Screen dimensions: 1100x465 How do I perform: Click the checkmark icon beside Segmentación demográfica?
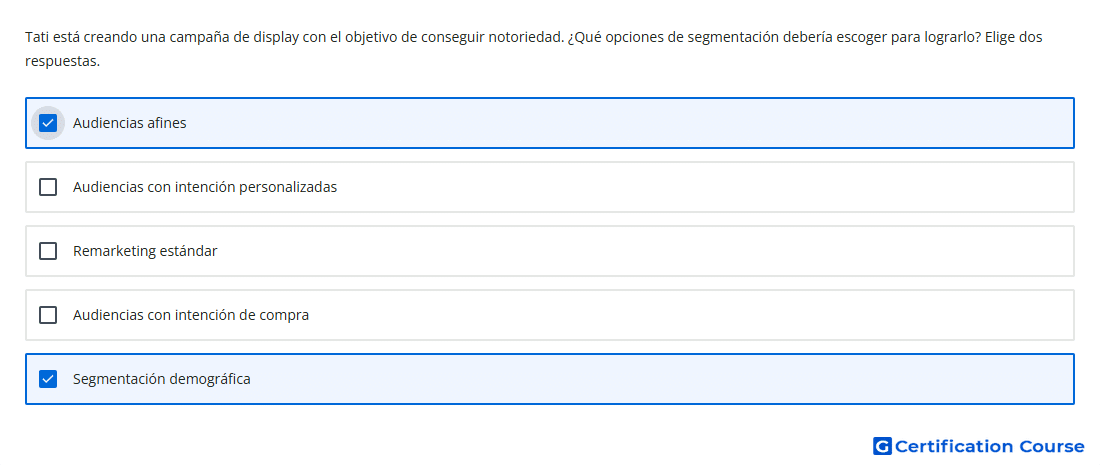48,379
